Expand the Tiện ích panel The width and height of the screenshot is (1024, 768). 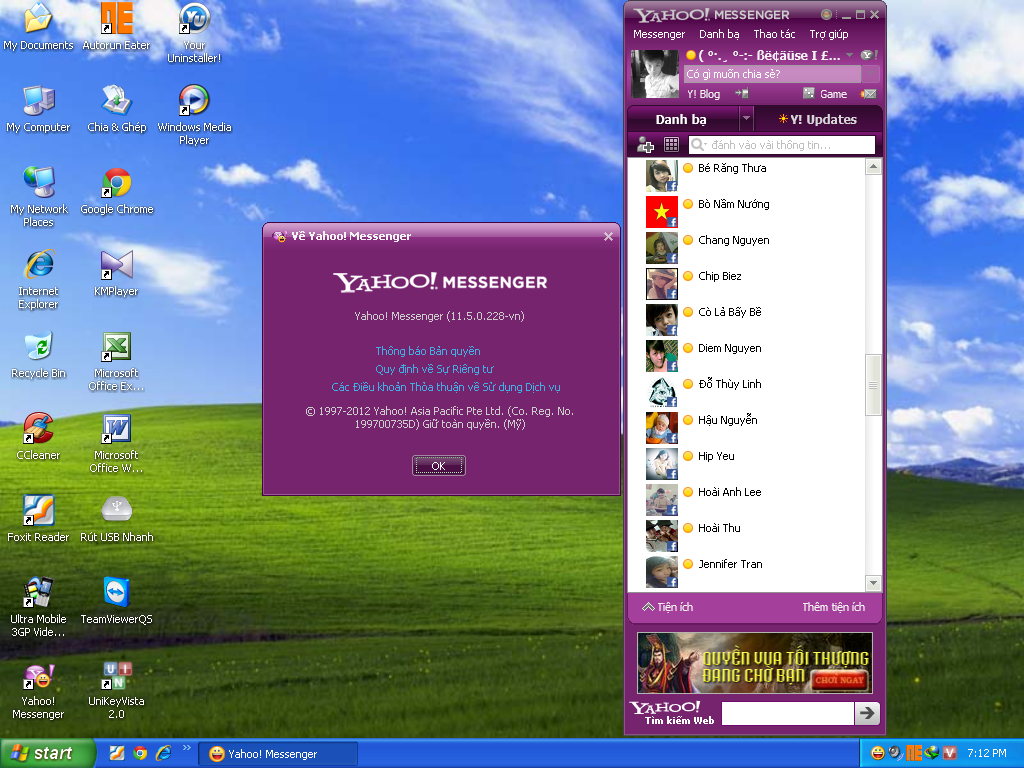[667, 607]
